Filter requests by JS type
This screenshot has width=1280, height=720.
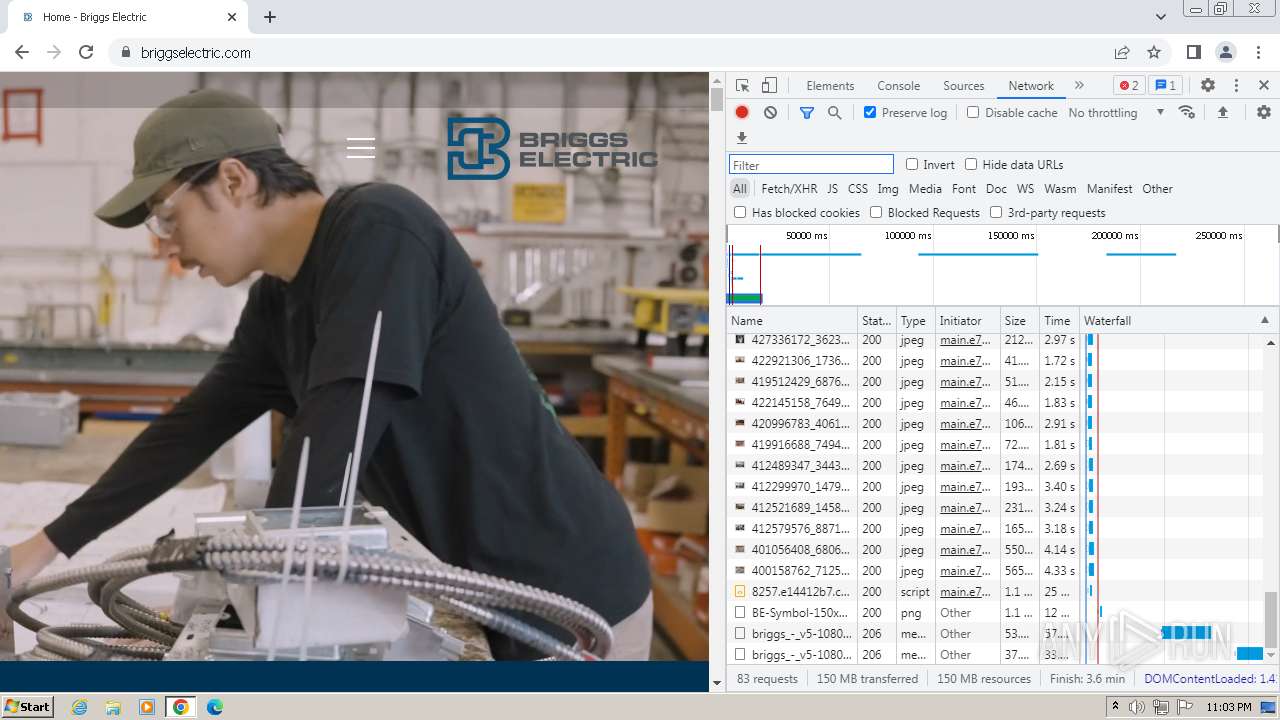point(832,189)
